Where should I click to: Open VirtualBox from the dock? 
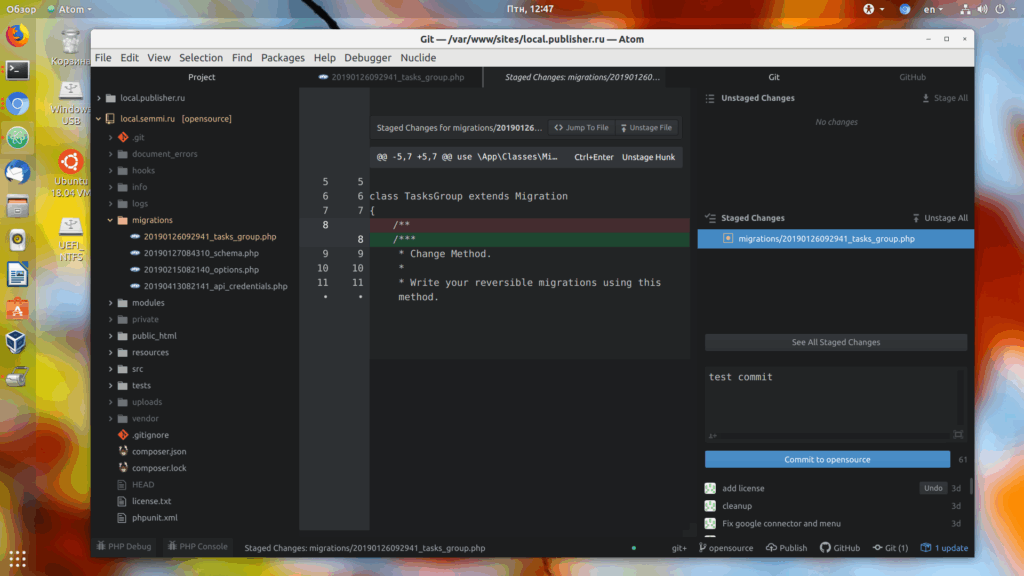pyautogui.click(x=18, y=342)
